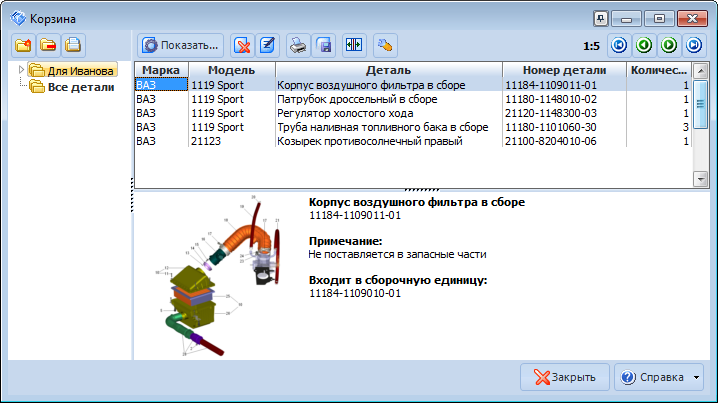Click the Показать... button
Image resolution: width=718 pixels, height=403 pixels.
[180, 45]
